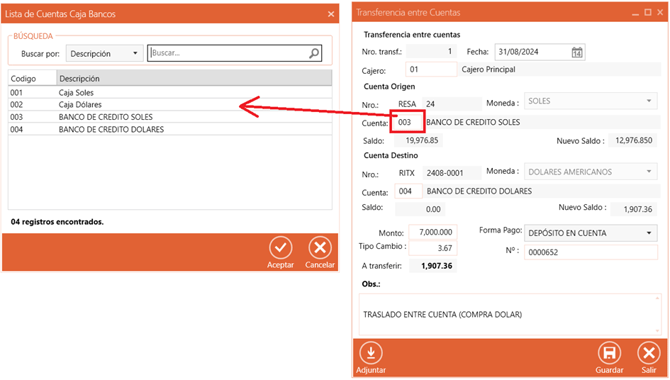
Task: Click the Nro. transf. field showing 1
Action: coord(431,51)
